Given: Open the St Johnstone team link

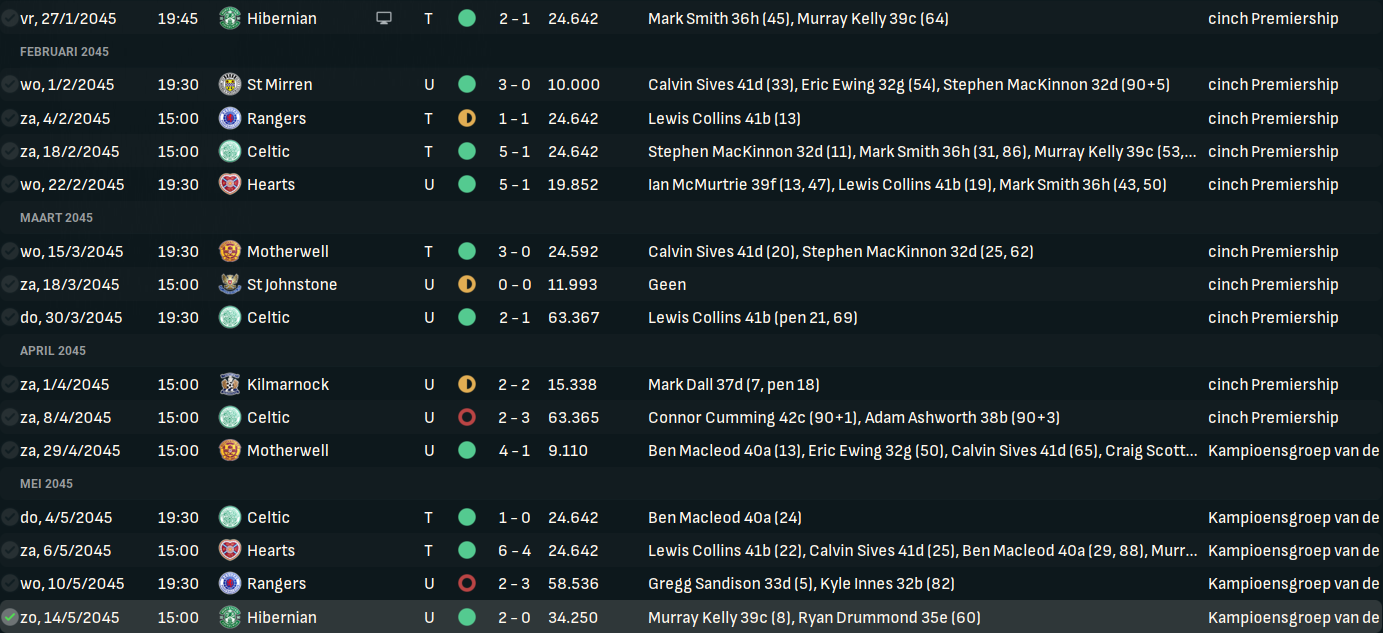Looking at the screenshot, I should 292,284.
